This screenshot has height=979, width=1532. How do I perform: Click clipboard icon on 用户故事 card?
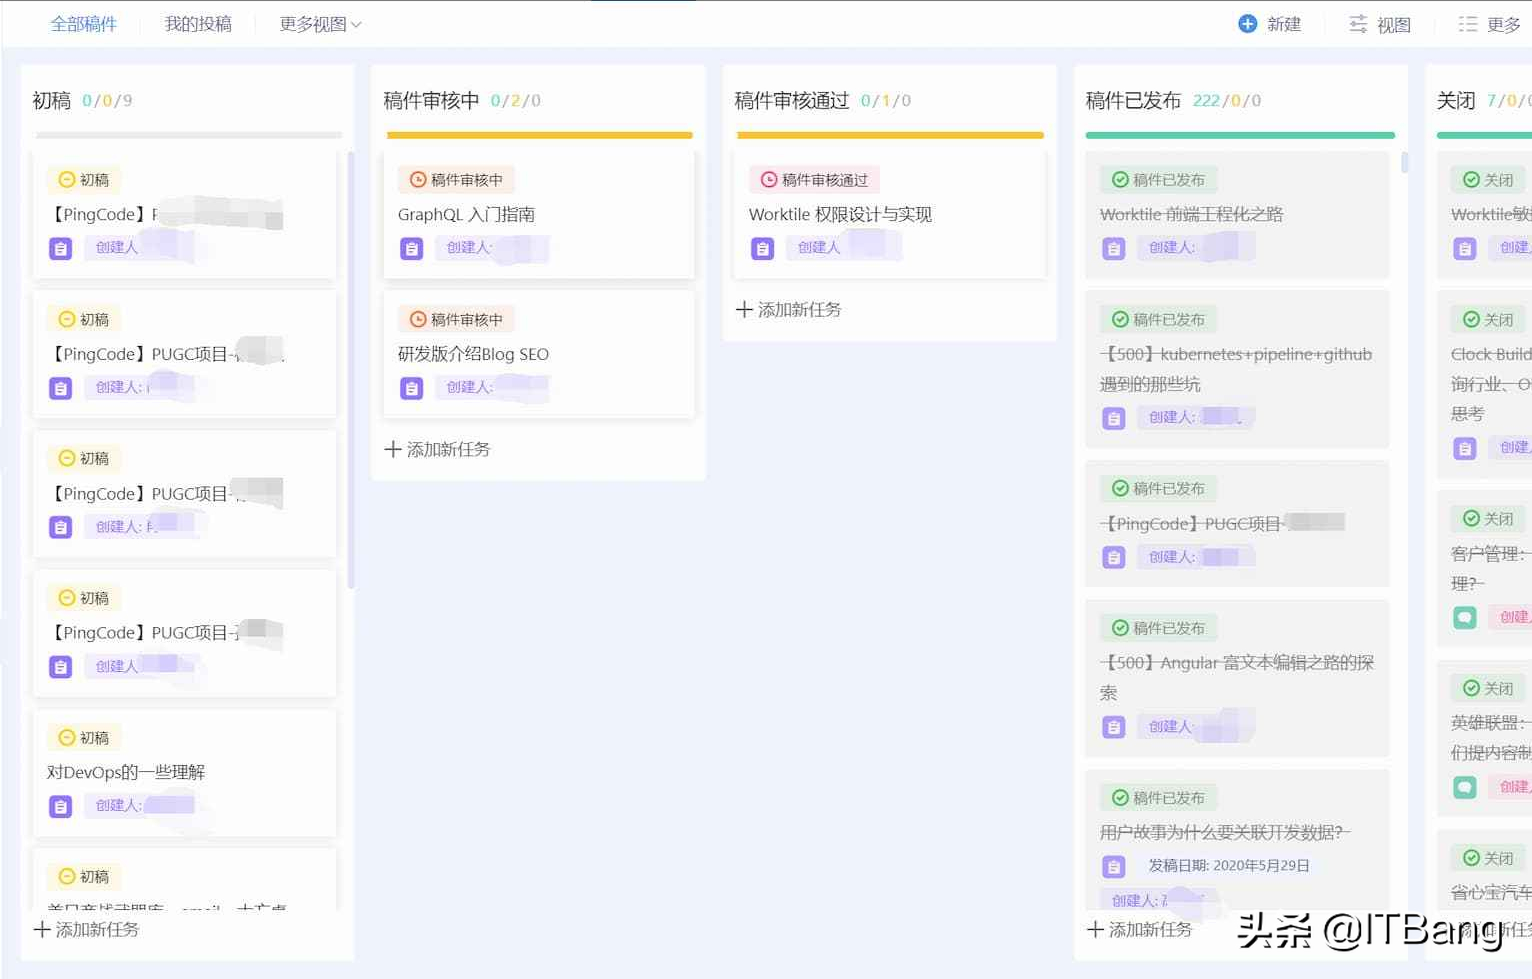[x=1114, y=867]
